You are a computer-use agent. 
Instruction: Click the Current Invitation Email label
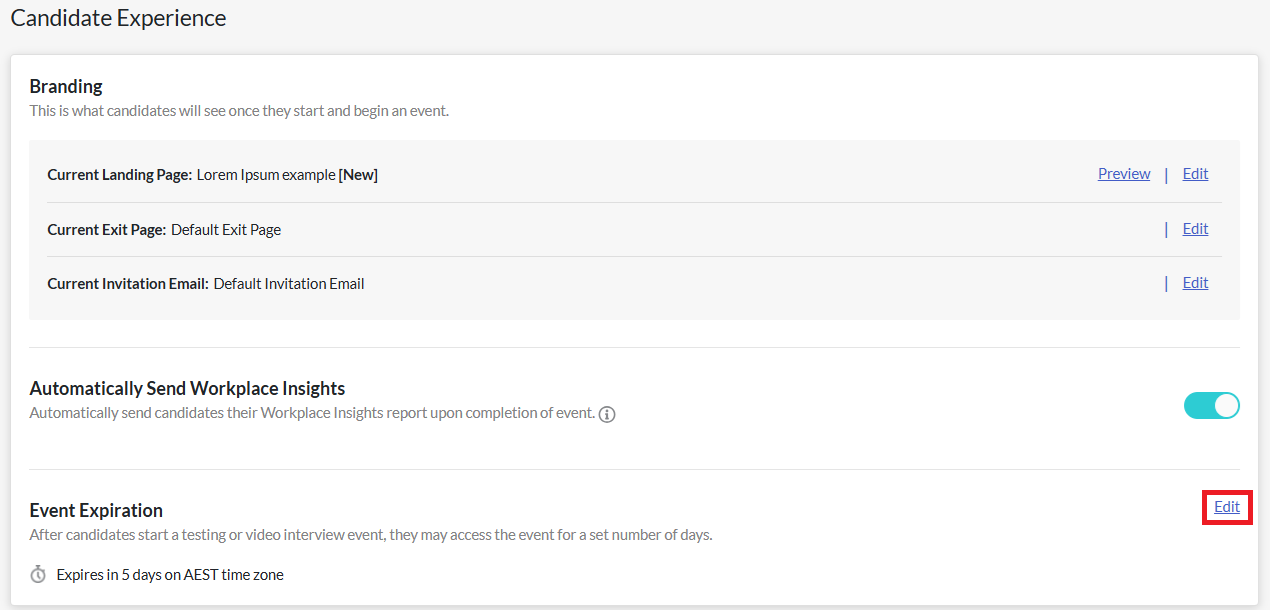[128, 284]
